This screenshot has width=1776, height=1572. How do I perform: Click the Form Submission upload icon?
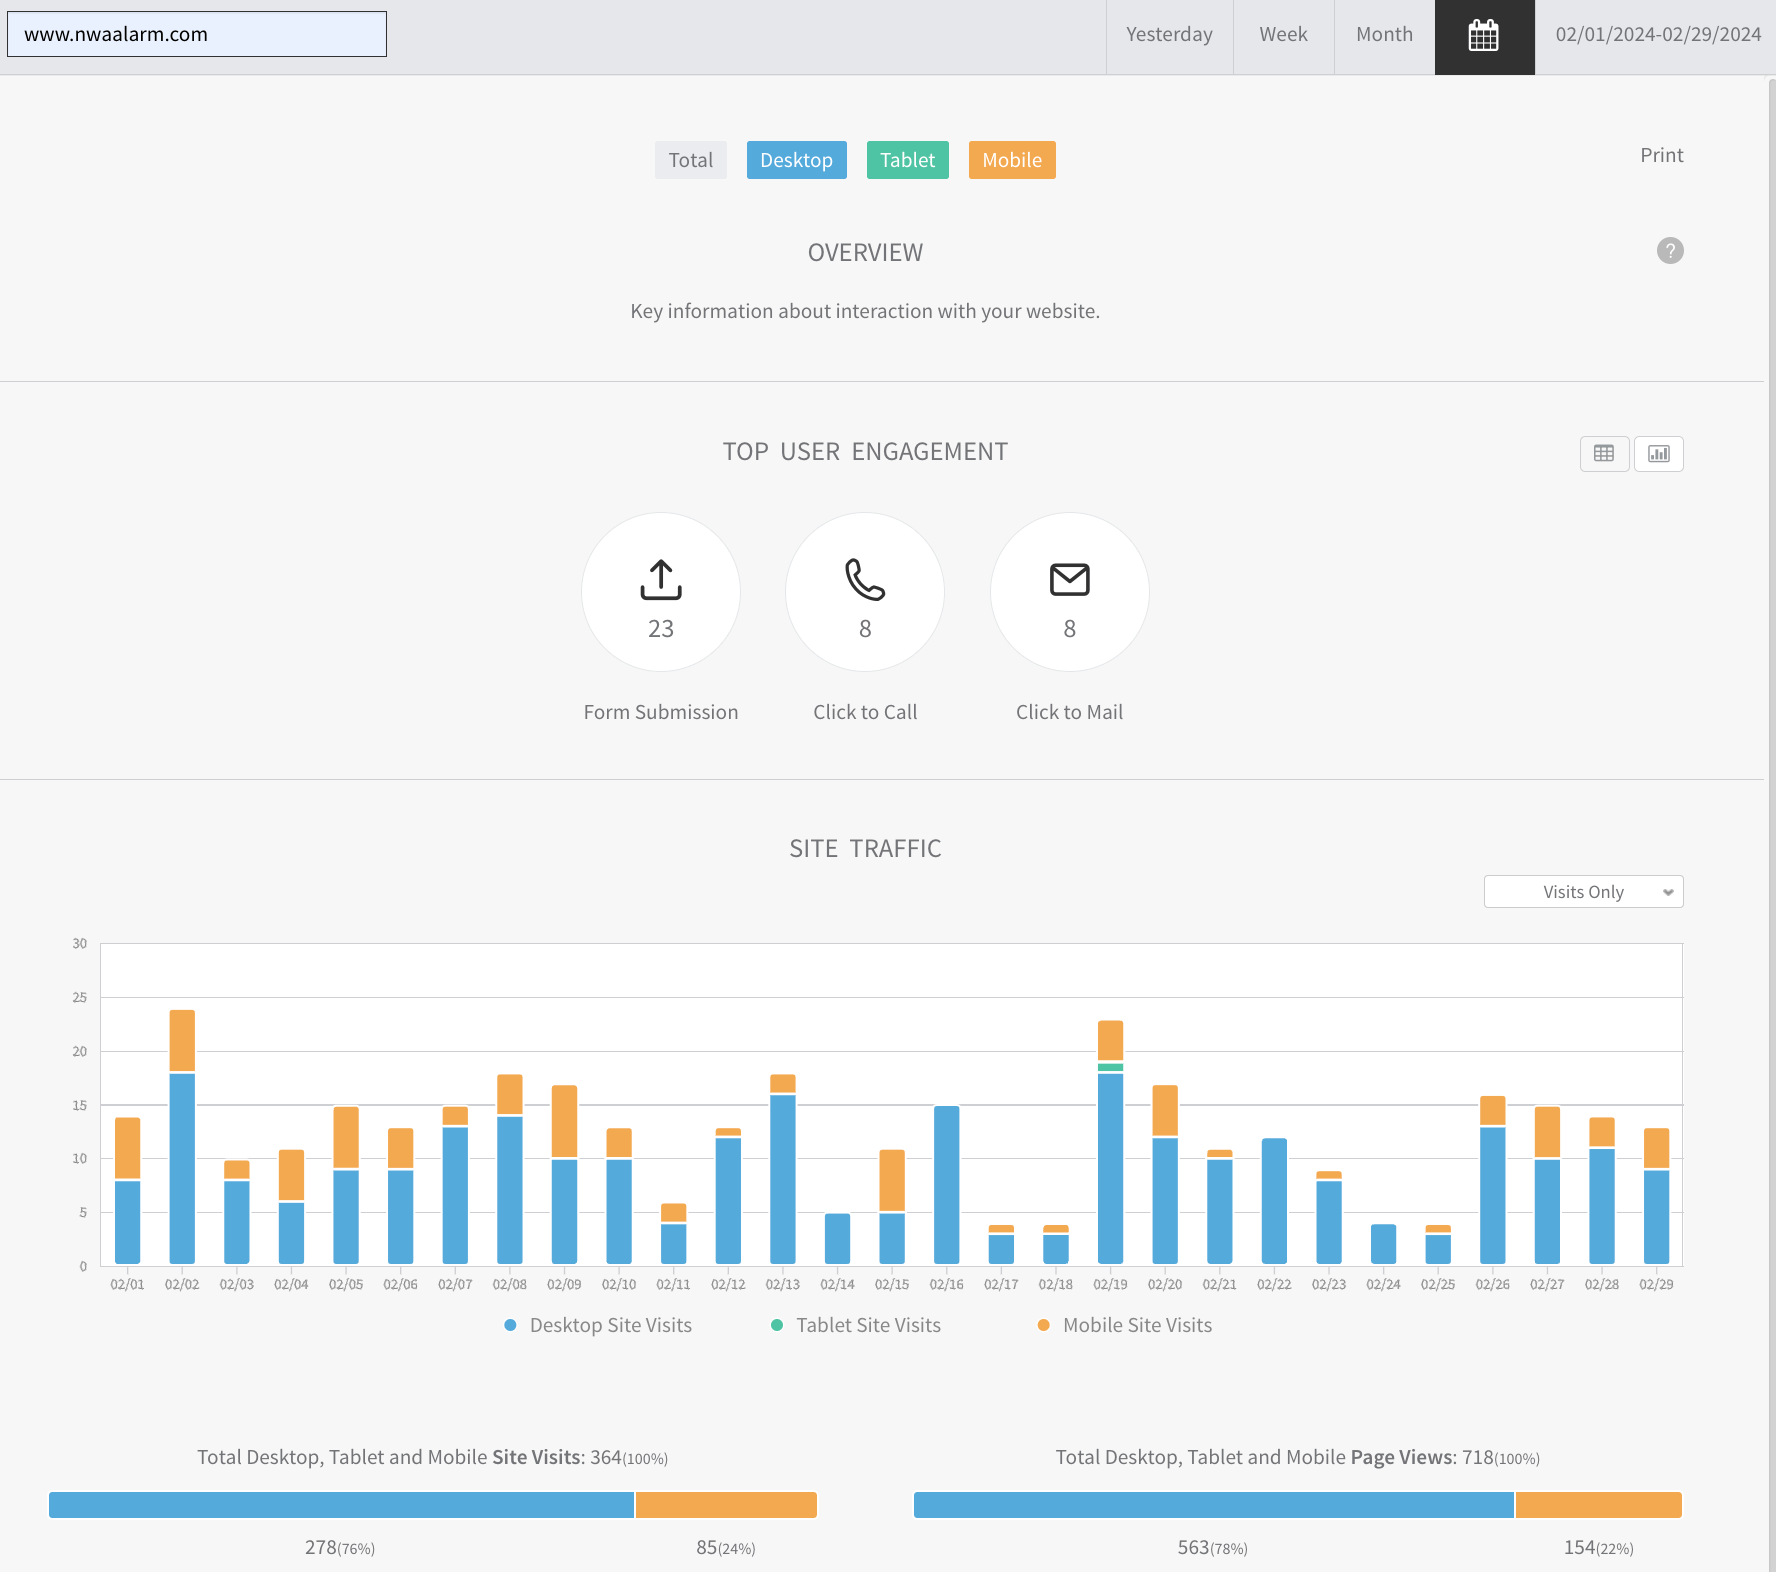pos(660,580)
